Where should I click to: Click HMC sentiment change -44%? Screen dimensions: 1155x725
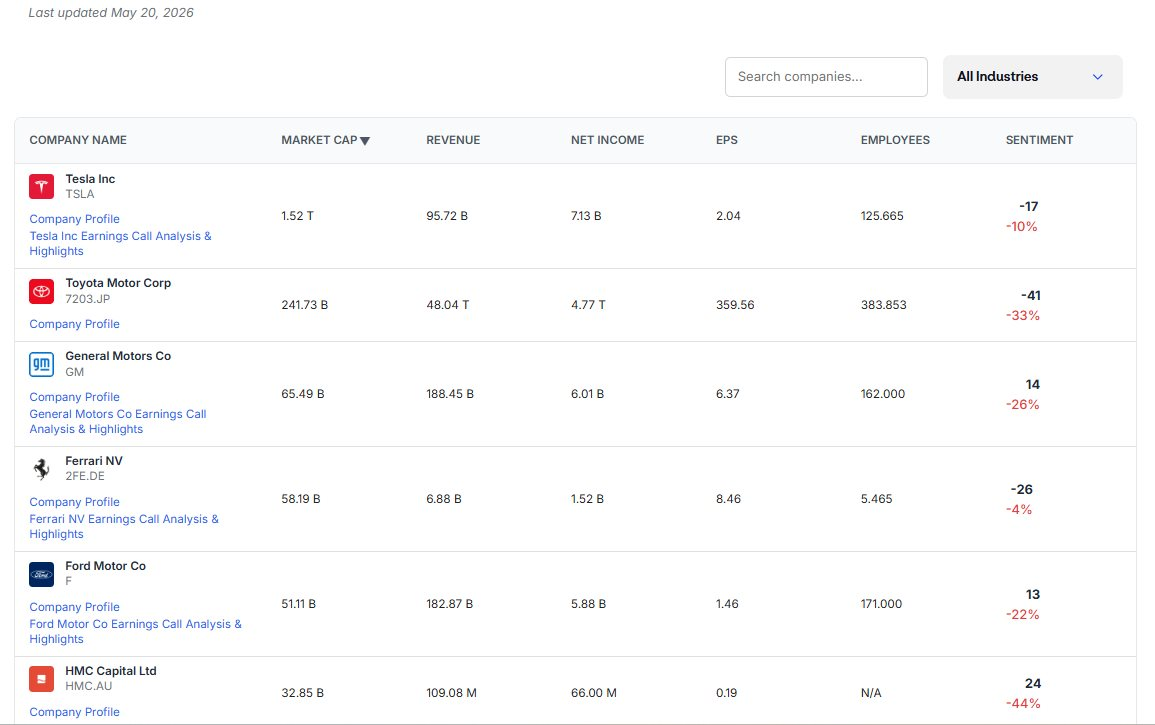(1023, 704)
